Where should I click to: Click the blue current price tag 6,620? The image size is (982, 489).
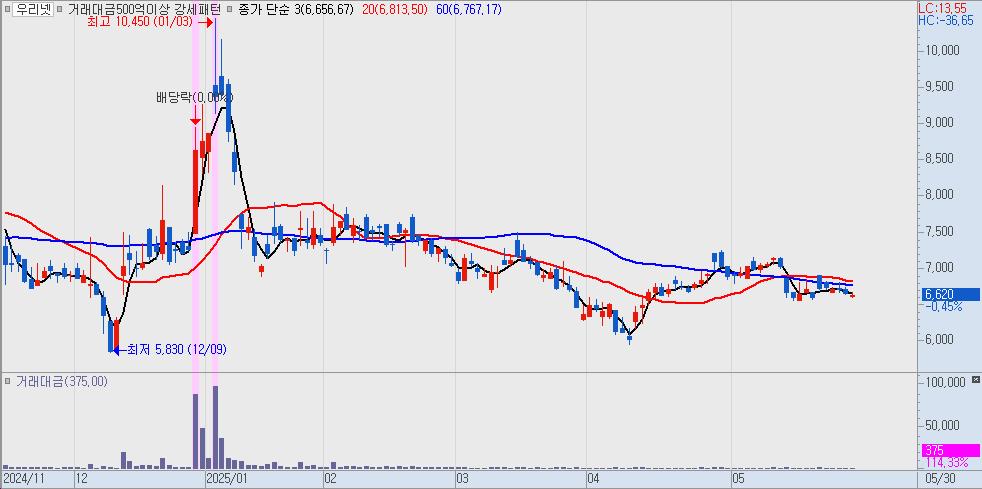[x=949, y=294]
